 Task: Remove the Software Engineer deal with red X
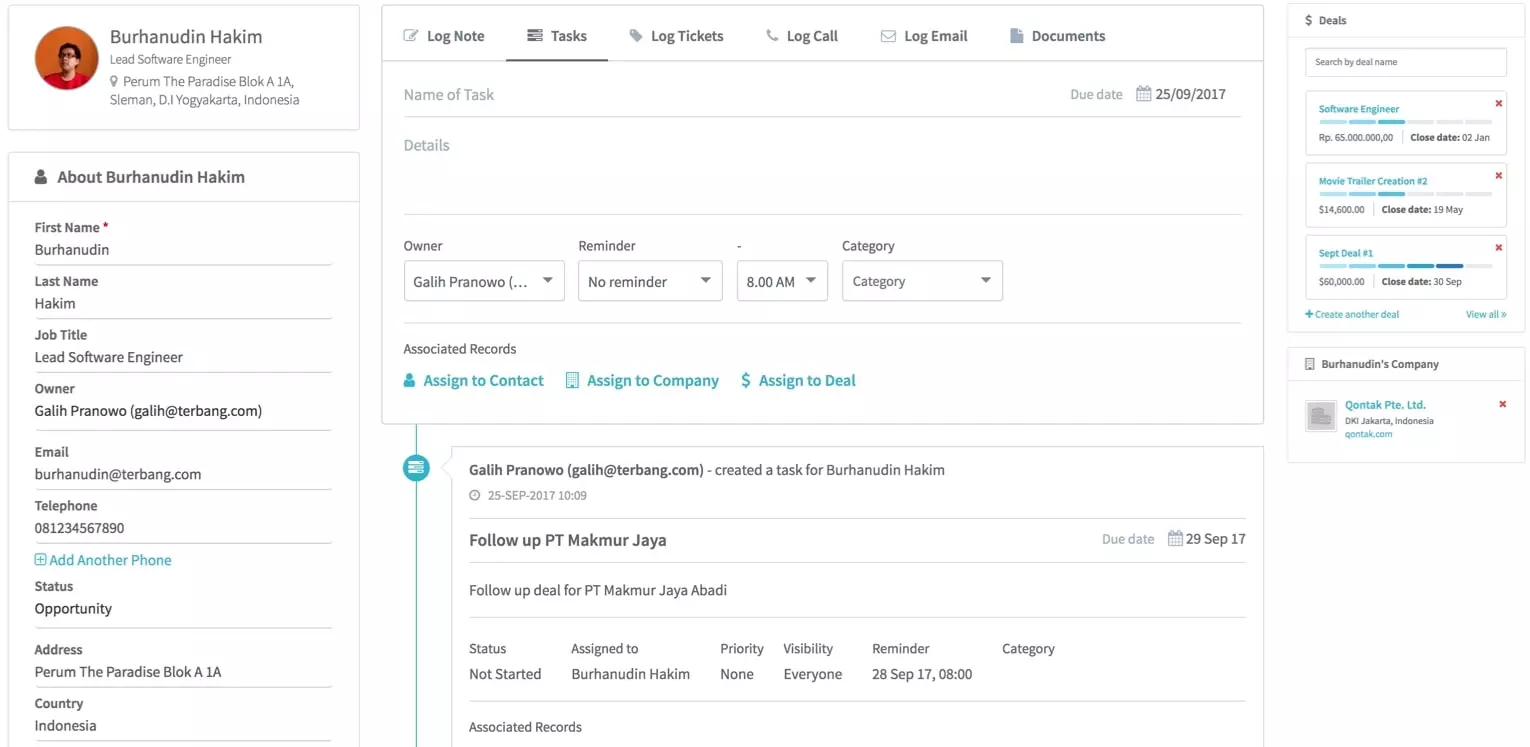click(1498, 103)
